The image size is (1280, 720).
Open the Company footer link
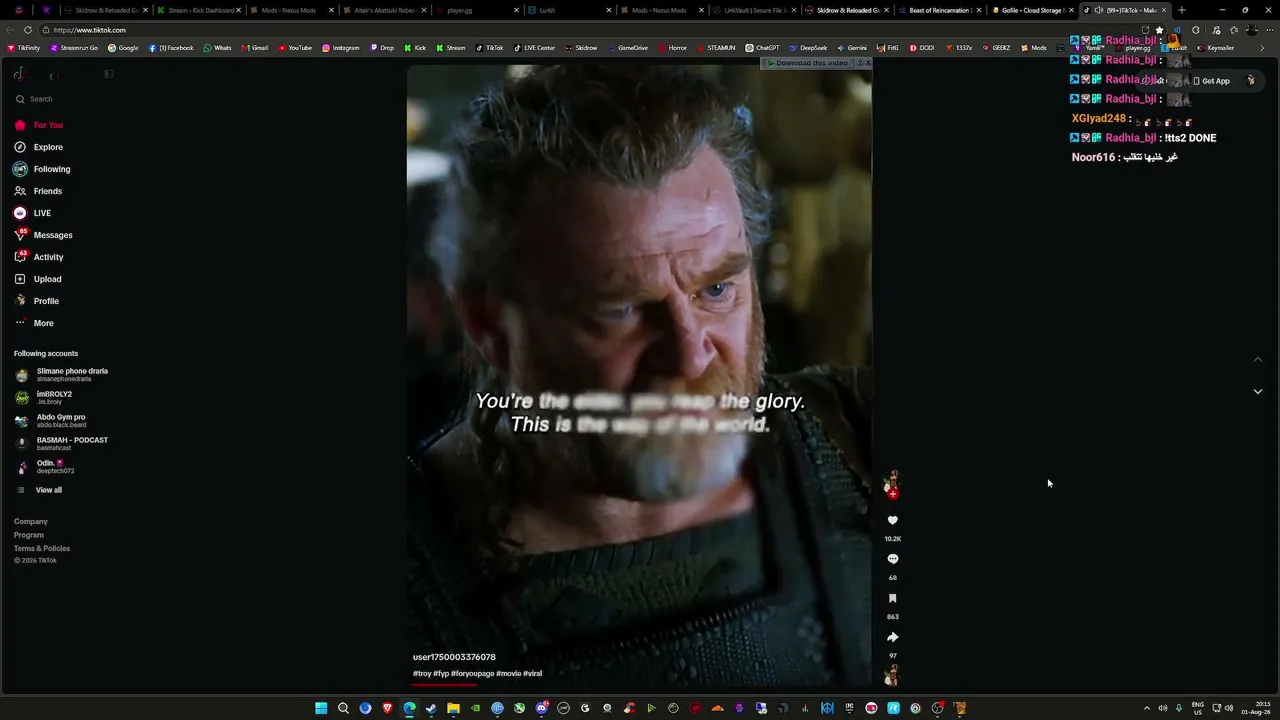pyautogui.click(x=31, y=522)
